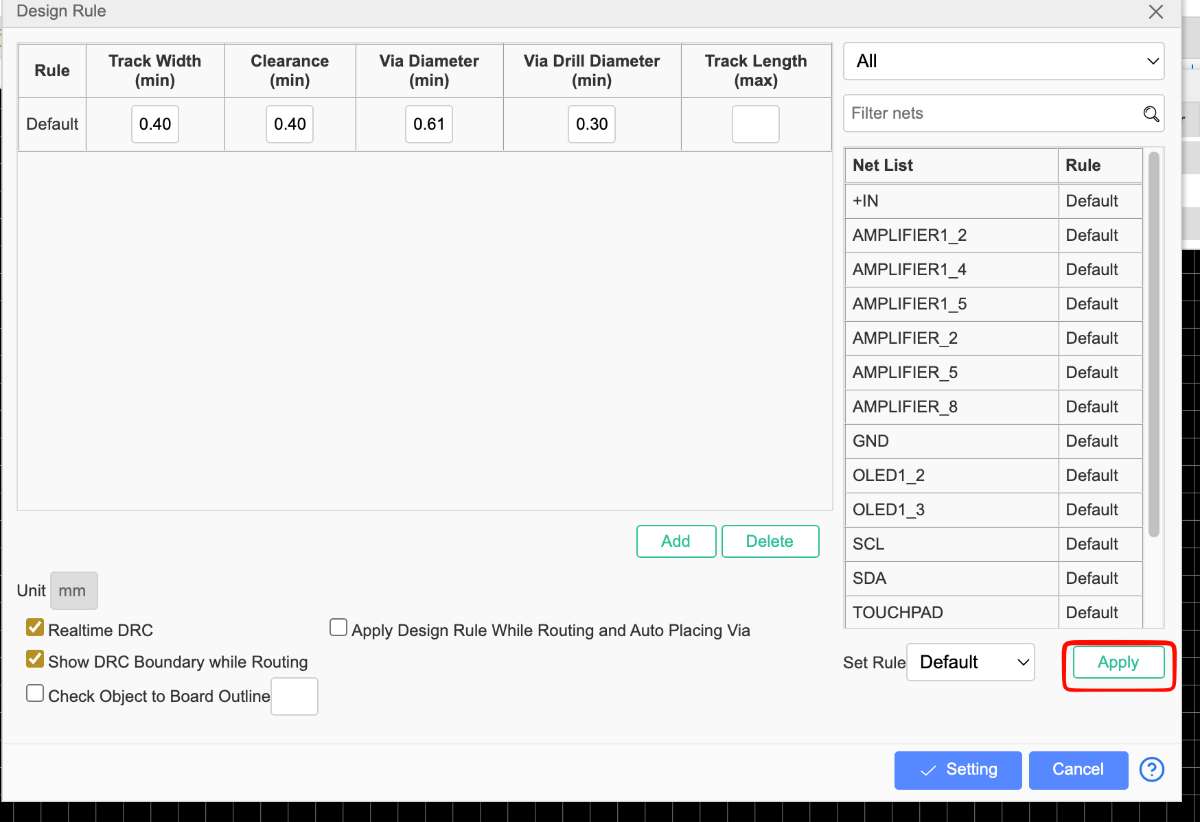The height and width of the screenshot is (822, 1200).
Task: Click the Track Width (min) column header
Action: [x=155, y=70]
